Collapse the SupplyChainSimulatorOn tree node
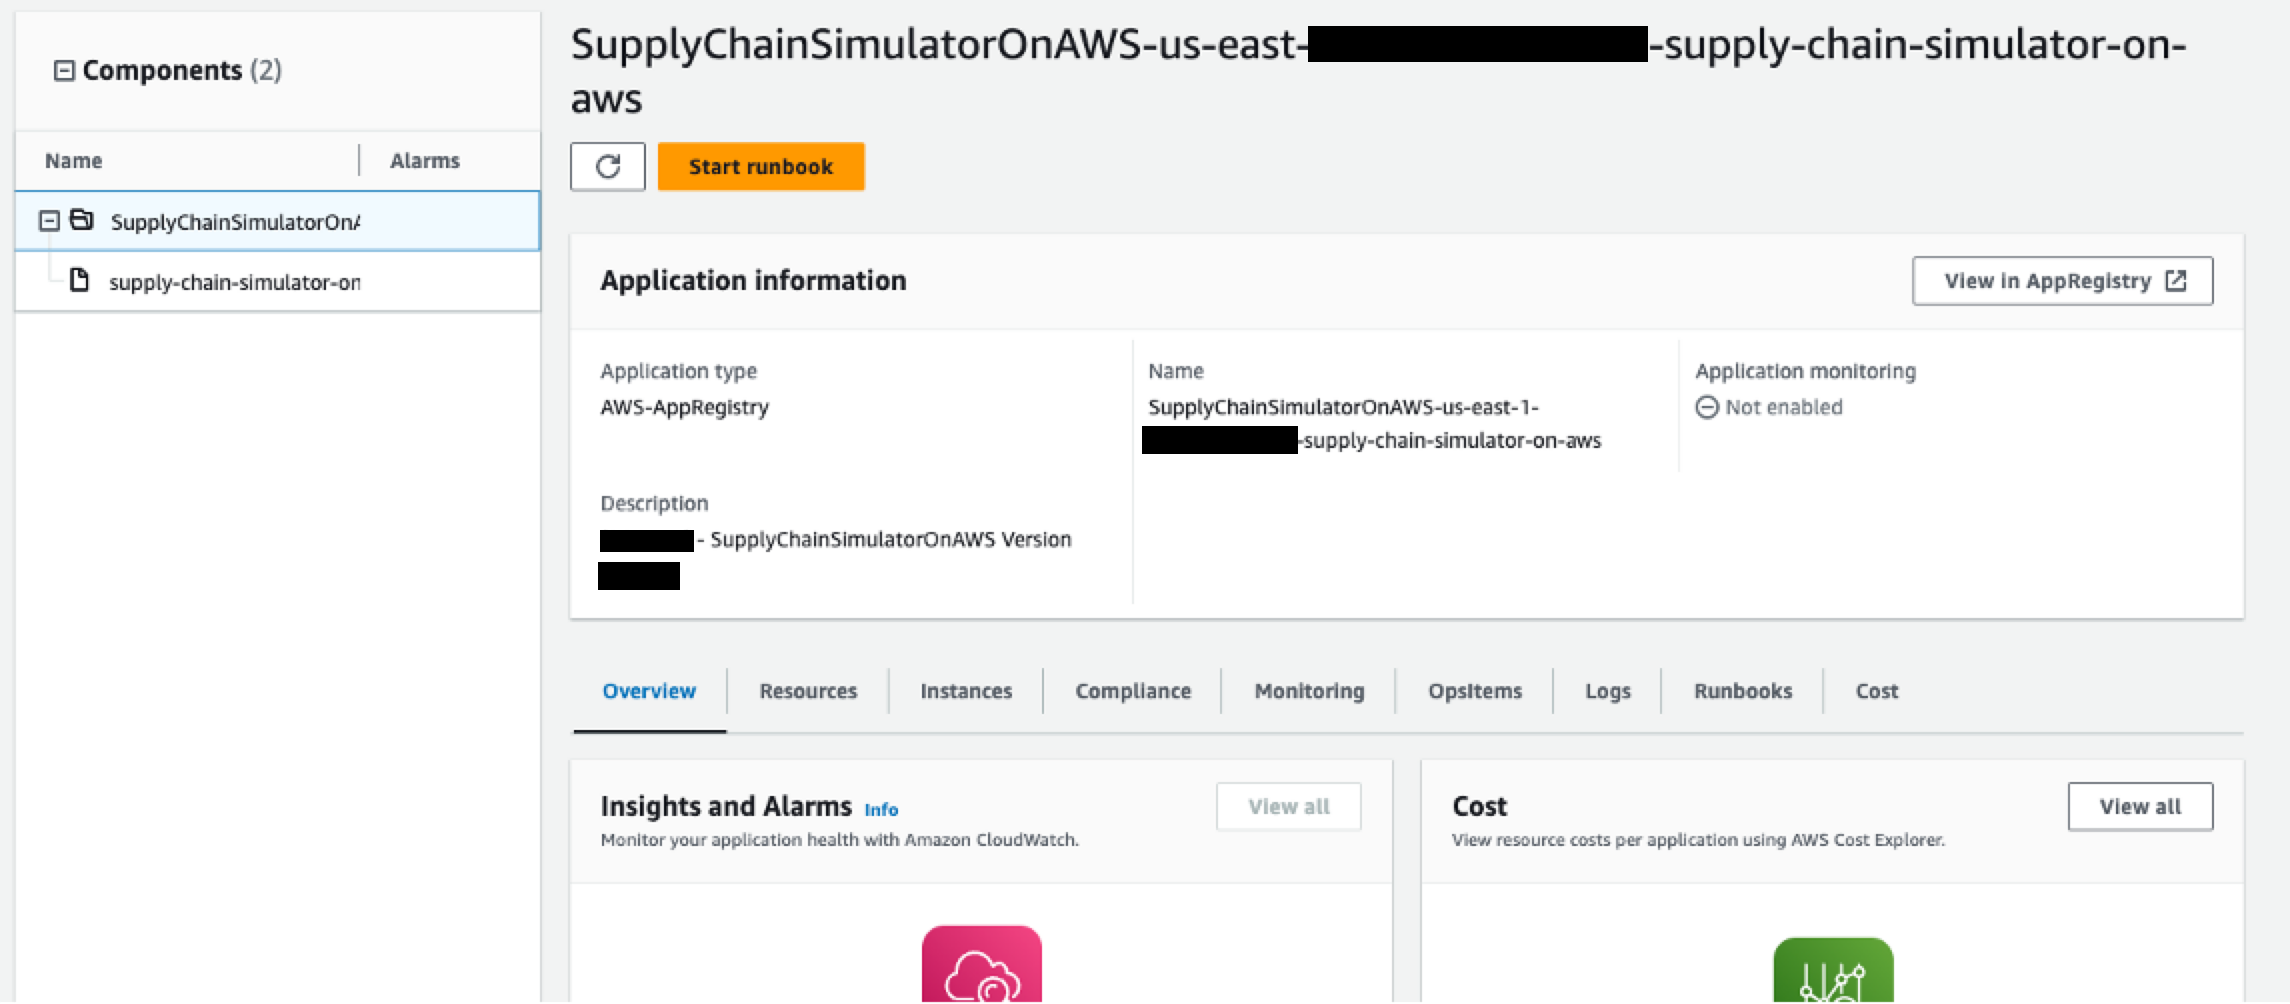2290x1004 pixels. point(49,220)
